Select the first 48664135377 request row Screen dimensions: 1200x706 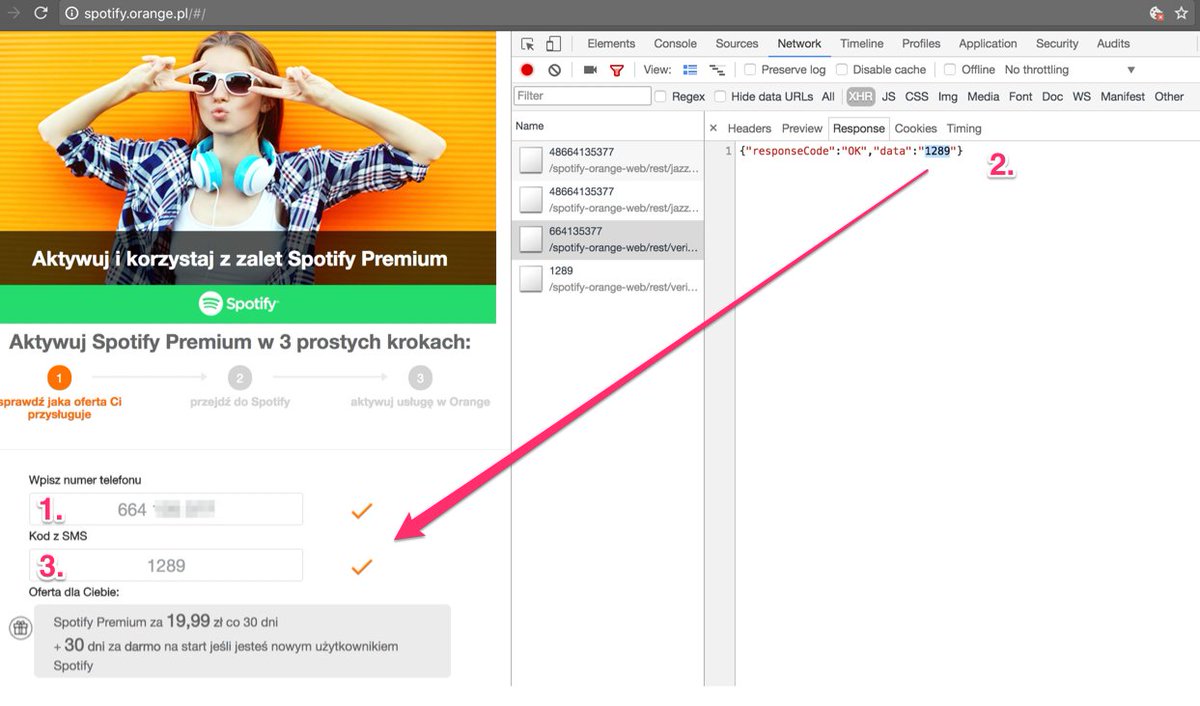[608, 160]
